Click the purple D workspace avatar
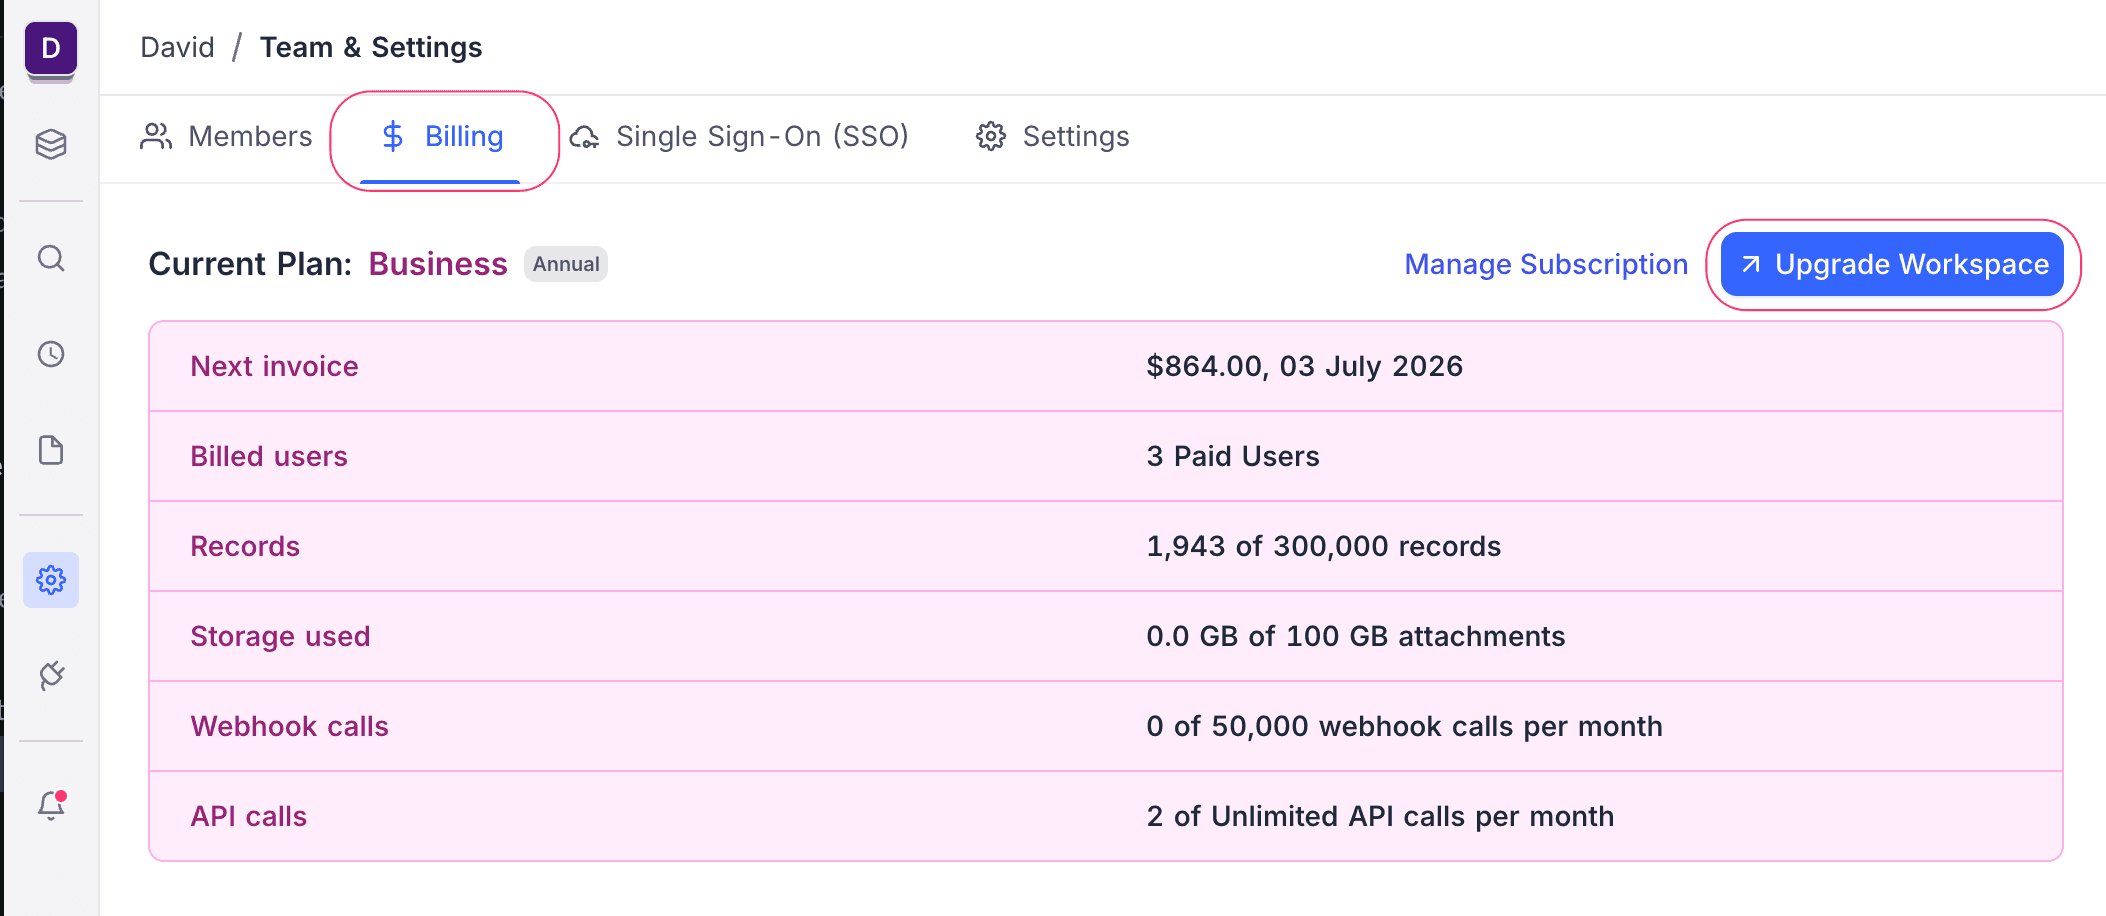2106x916 pixels. (x=51, y=49)
